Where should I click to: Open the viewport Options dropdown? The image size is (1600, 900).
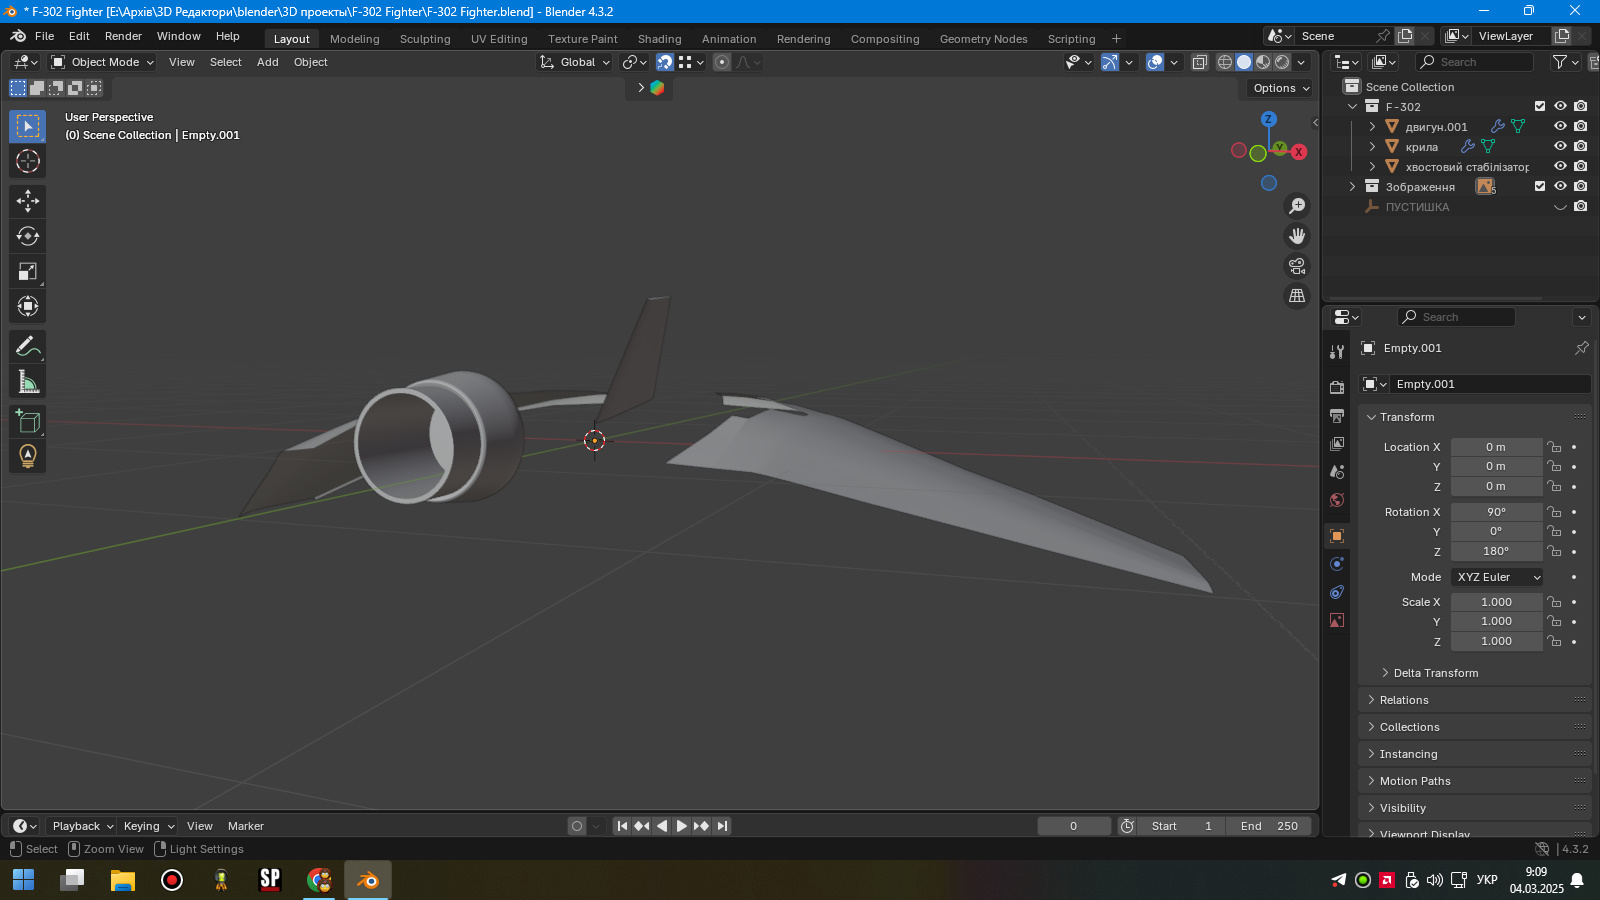[x=1281, y=88]
